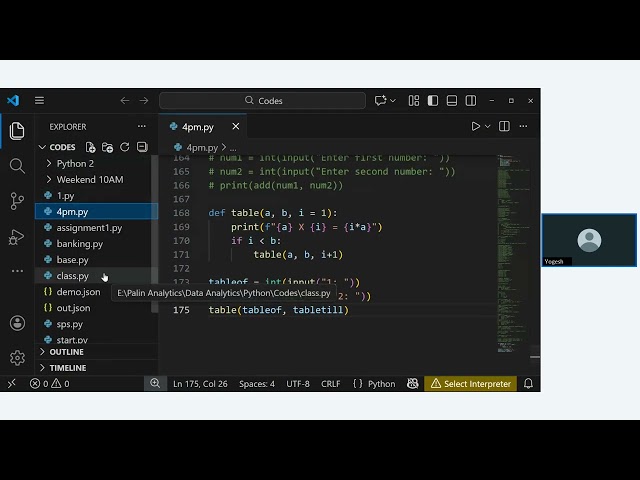The height and width of the screenshot is (480, 640).
Task: Open Customize Layout icon
Action: coord(414,100)
